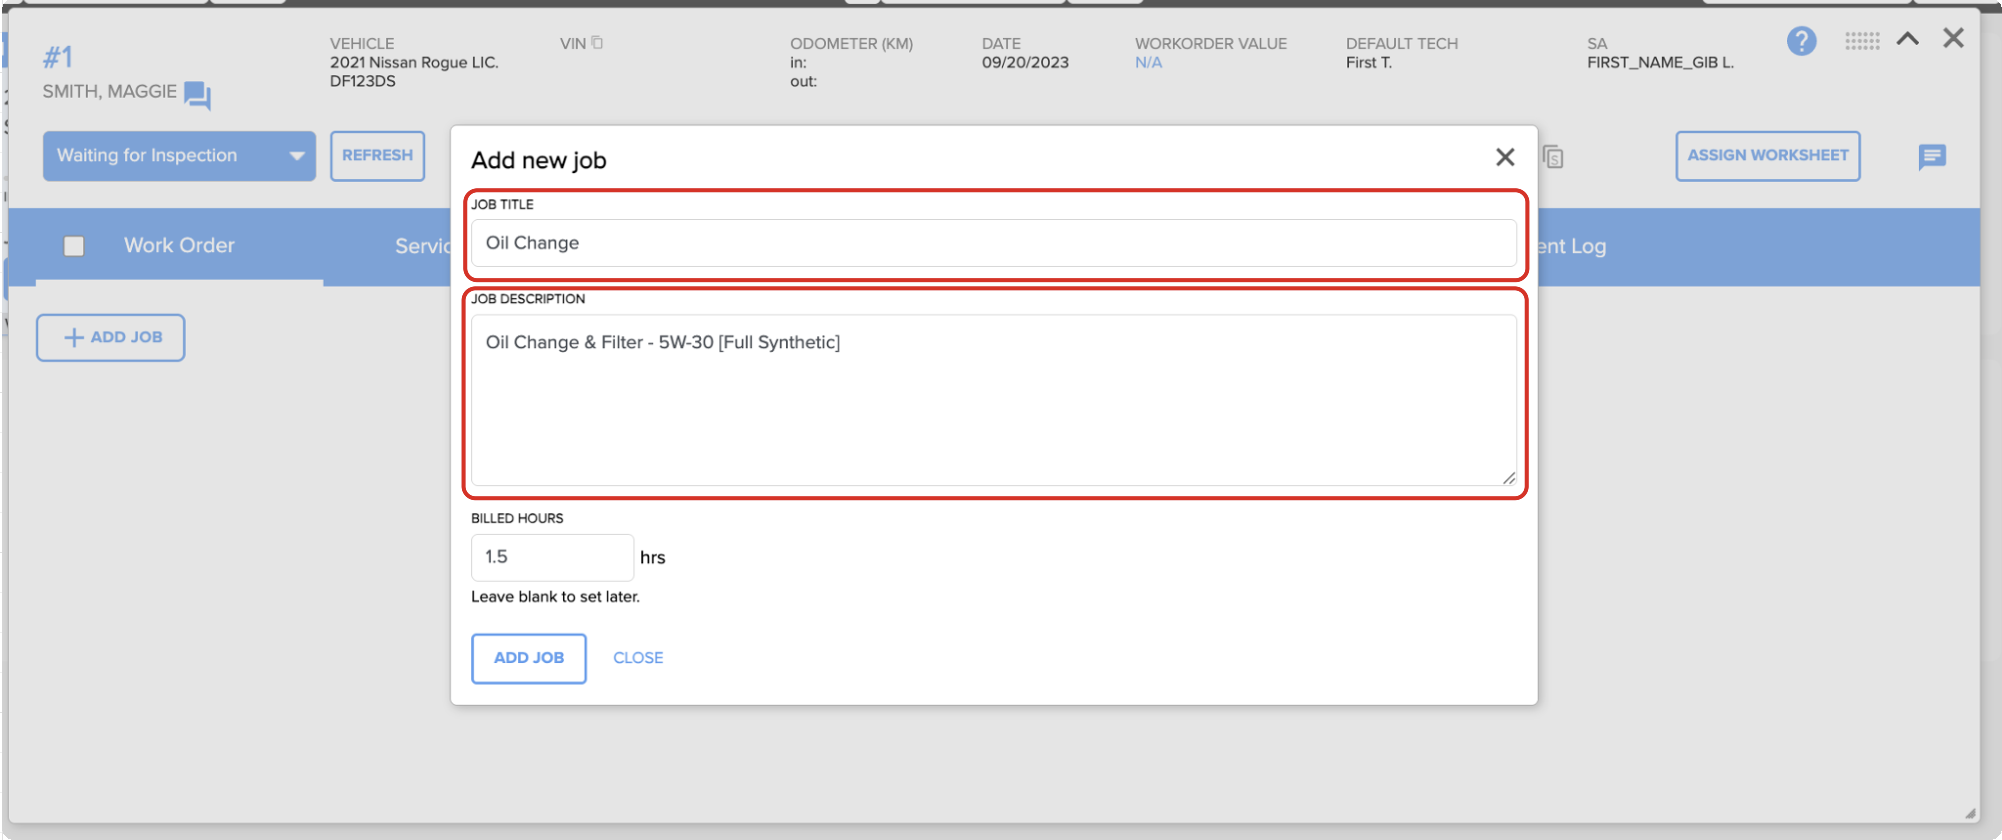This screenshot has width=2002, height=840.
Task: Click the dotted grid apps icon
Action: click(x=1862, y=41)
